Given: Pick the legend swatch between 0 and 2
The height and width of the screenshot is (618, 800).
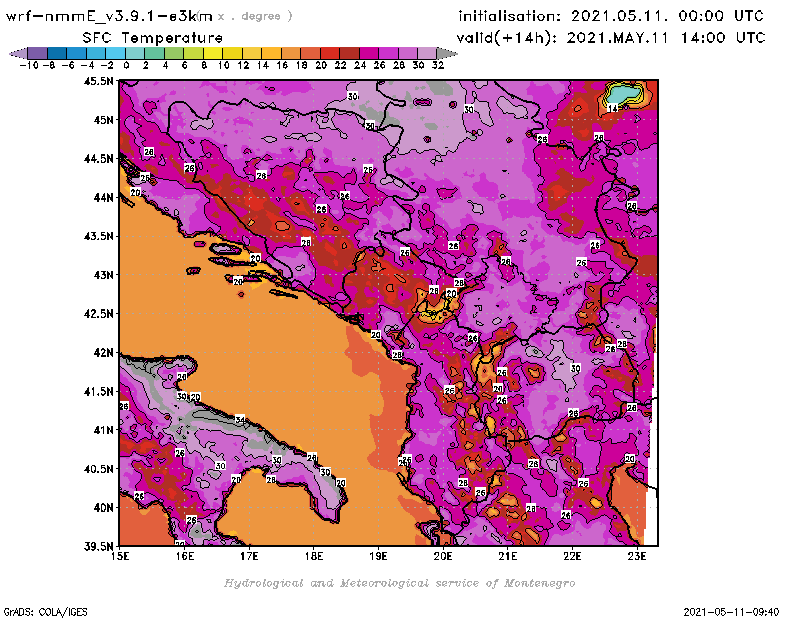Looking at the screenshot, I should 135,54.
